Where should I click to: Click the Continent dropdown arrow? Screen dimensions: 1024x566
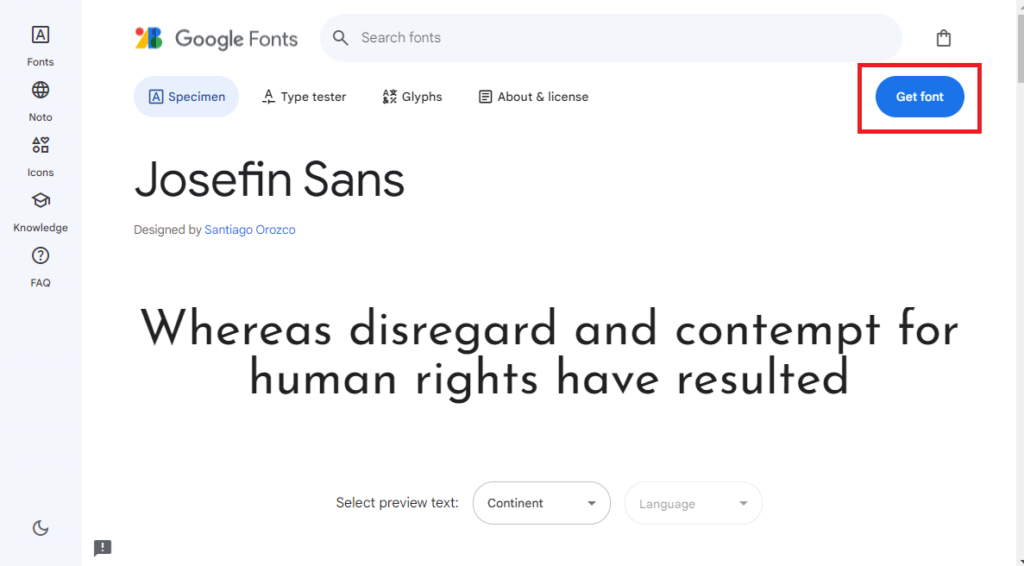(591, 503)
